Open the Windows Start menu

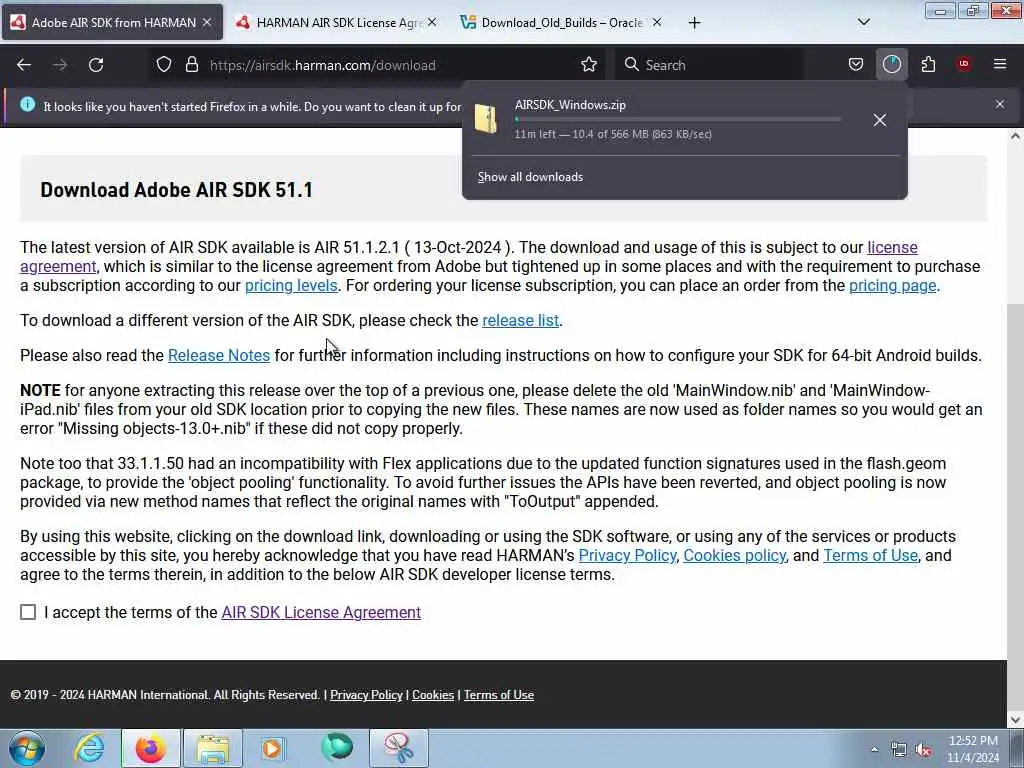coord(27,748)
